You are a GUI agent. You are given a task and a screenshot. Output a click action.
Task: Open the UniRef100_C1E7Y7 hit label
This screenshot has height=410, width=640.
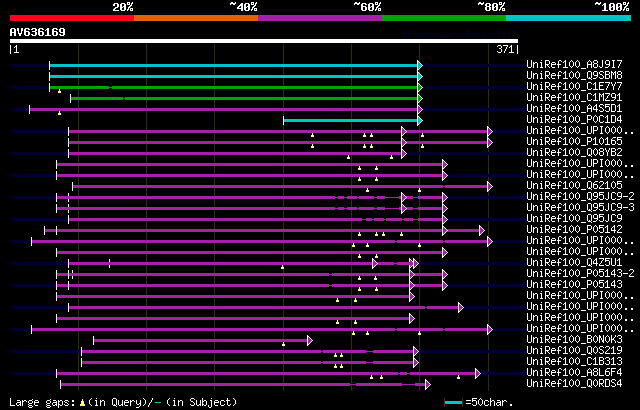[x=574, y=86]
